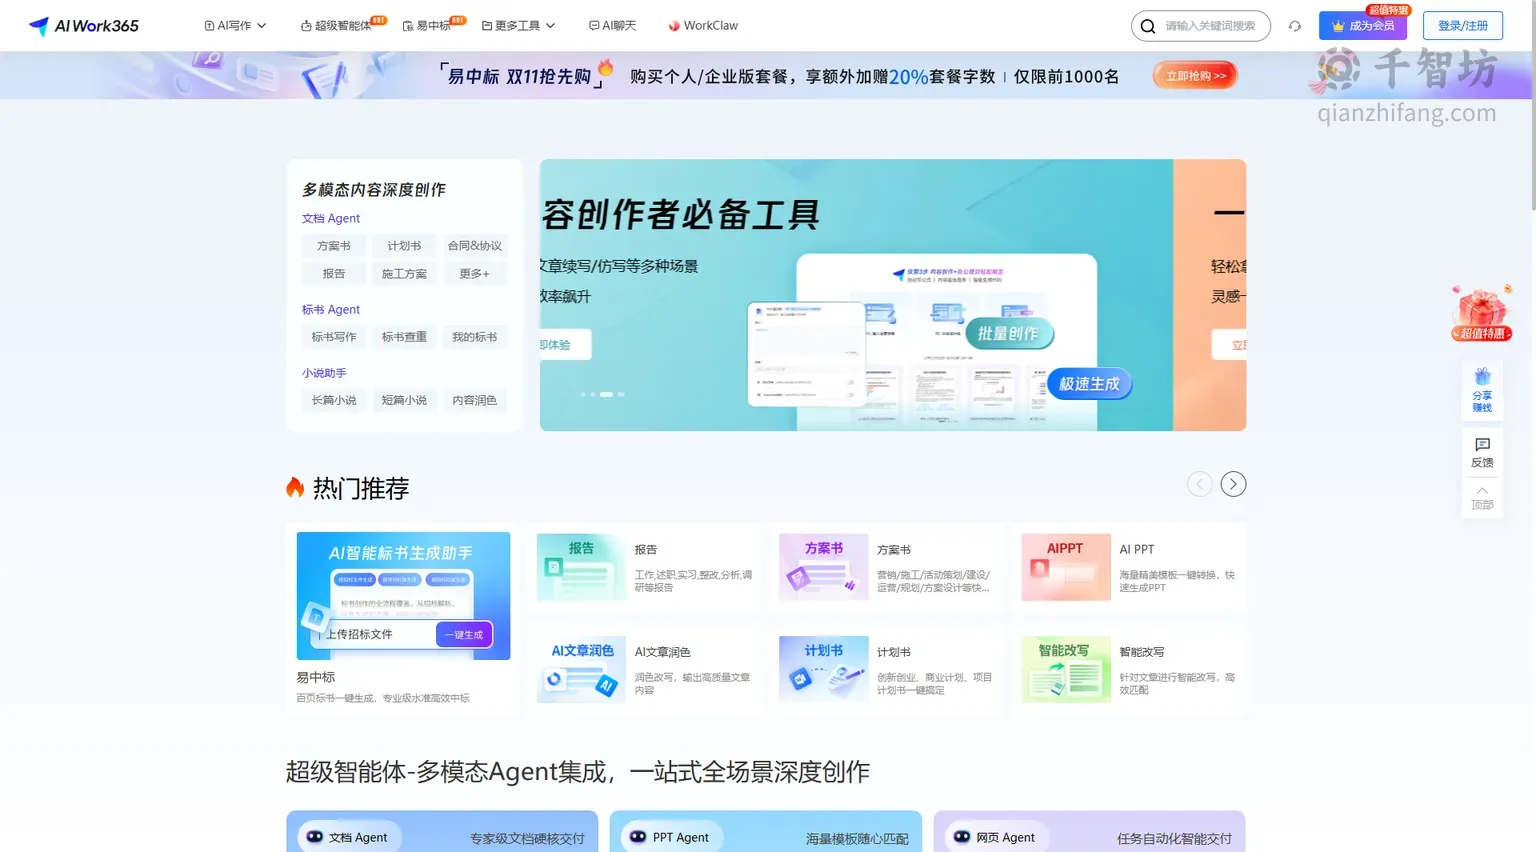Screen dimensions: 1536x852
Task: Show next 热门推荐 with right arrow
Action: coord(1233,484)
